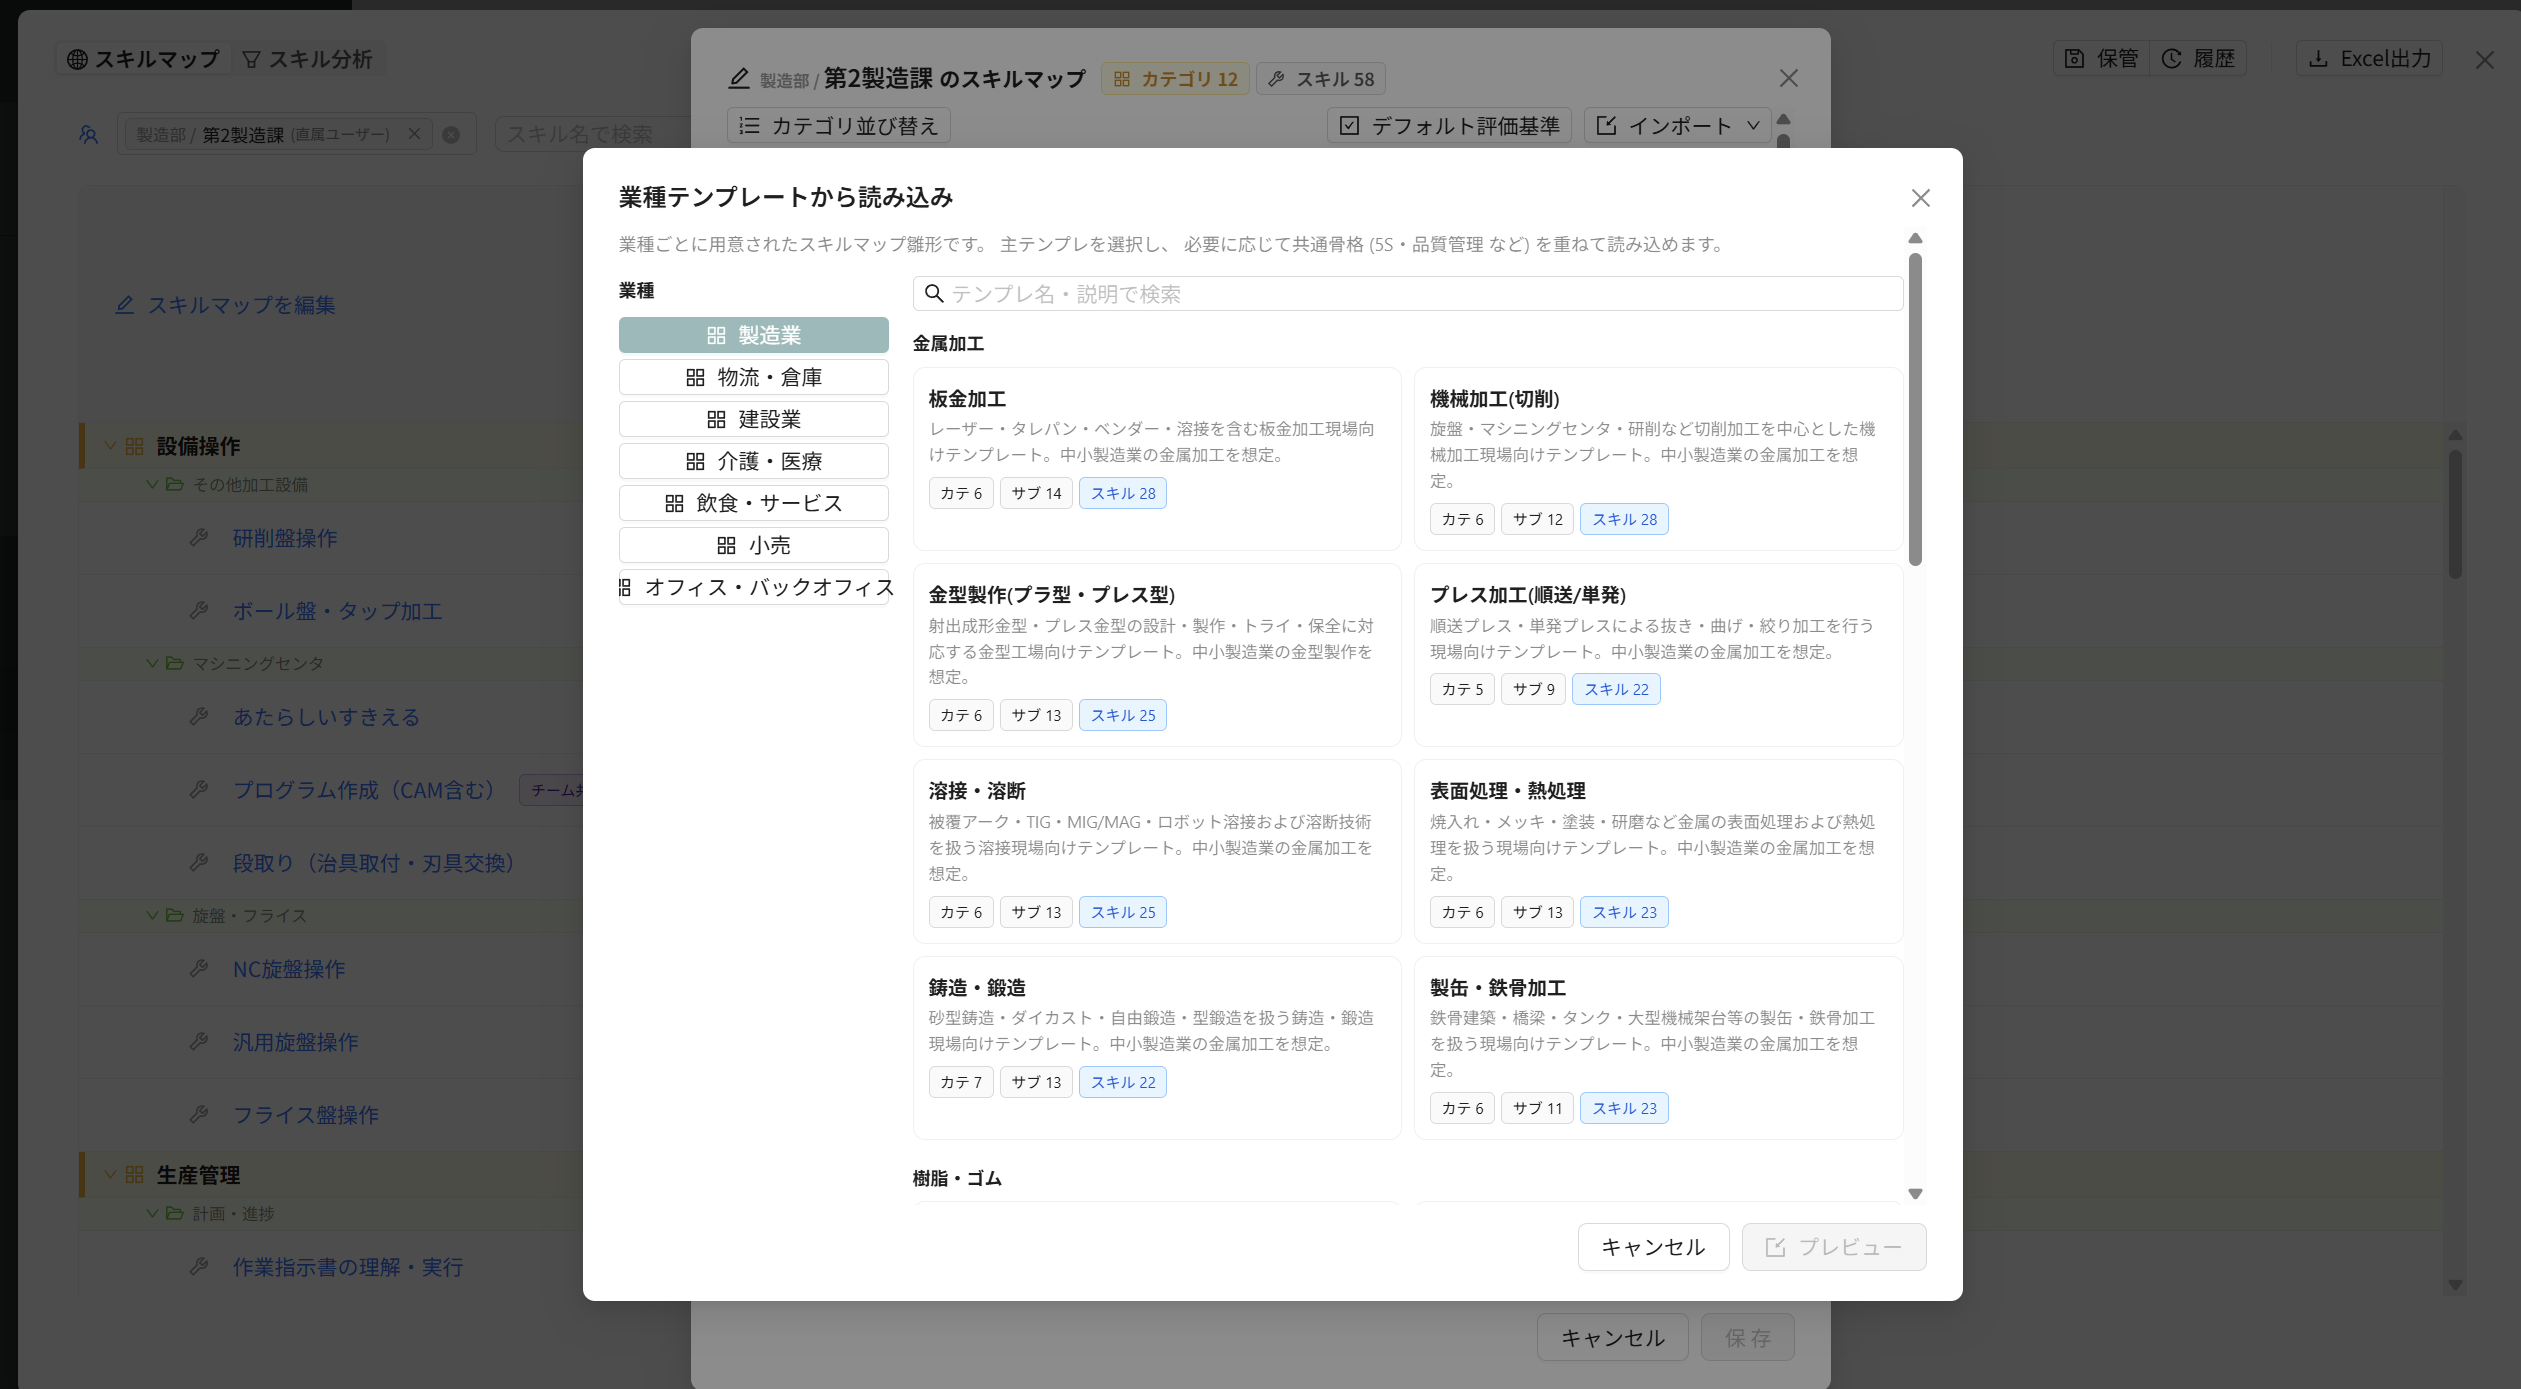Collapse the マシニングセンタ subcategory
This screenshot has width=2521, height=1389.
[x=152, y=663]
